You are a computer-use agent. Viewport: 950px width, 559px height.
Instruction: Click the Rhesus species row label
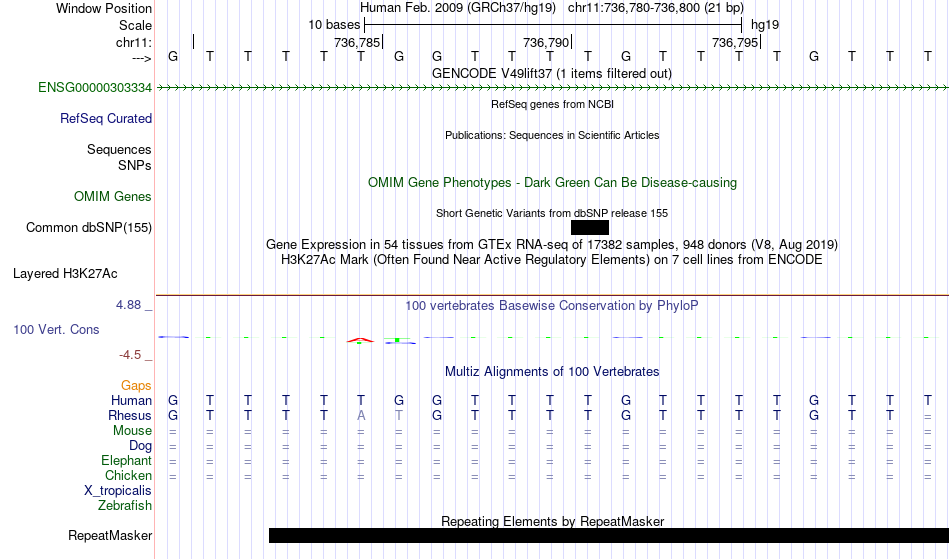130,415
